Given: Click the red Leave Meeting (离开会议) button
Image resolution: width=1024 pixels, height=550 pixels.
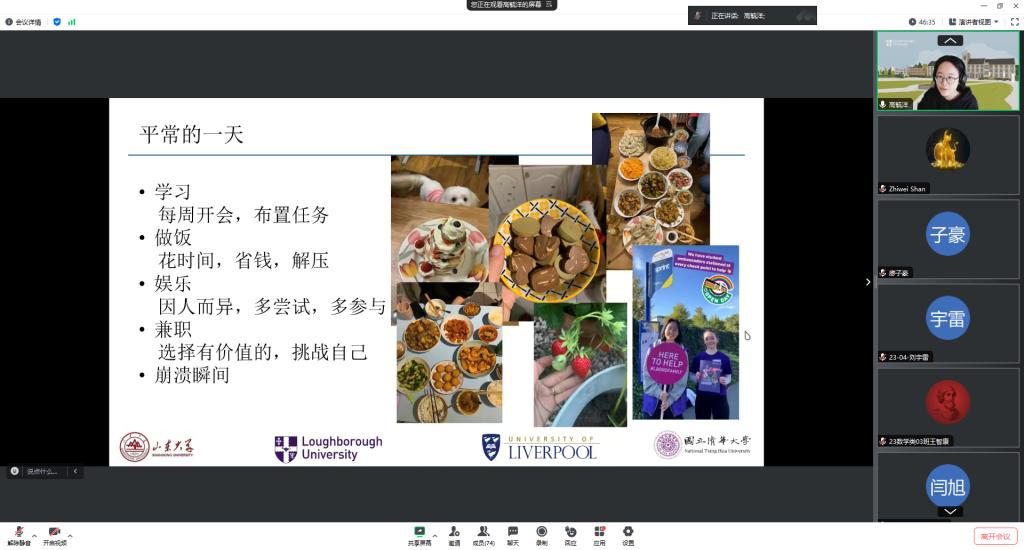Looking at the screenshot, I should click(995, 536).
